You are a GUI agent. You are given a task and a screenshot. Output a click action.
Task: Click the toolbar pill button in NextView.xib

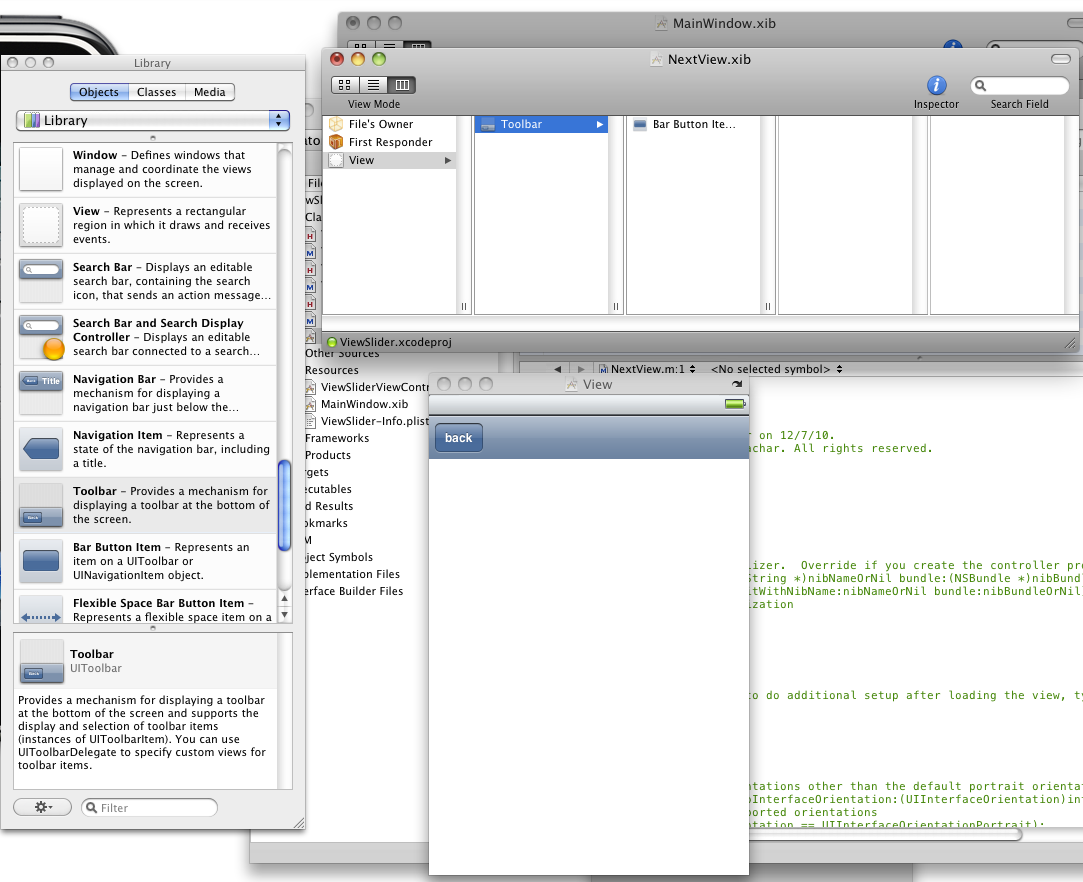pos(1060,59)
